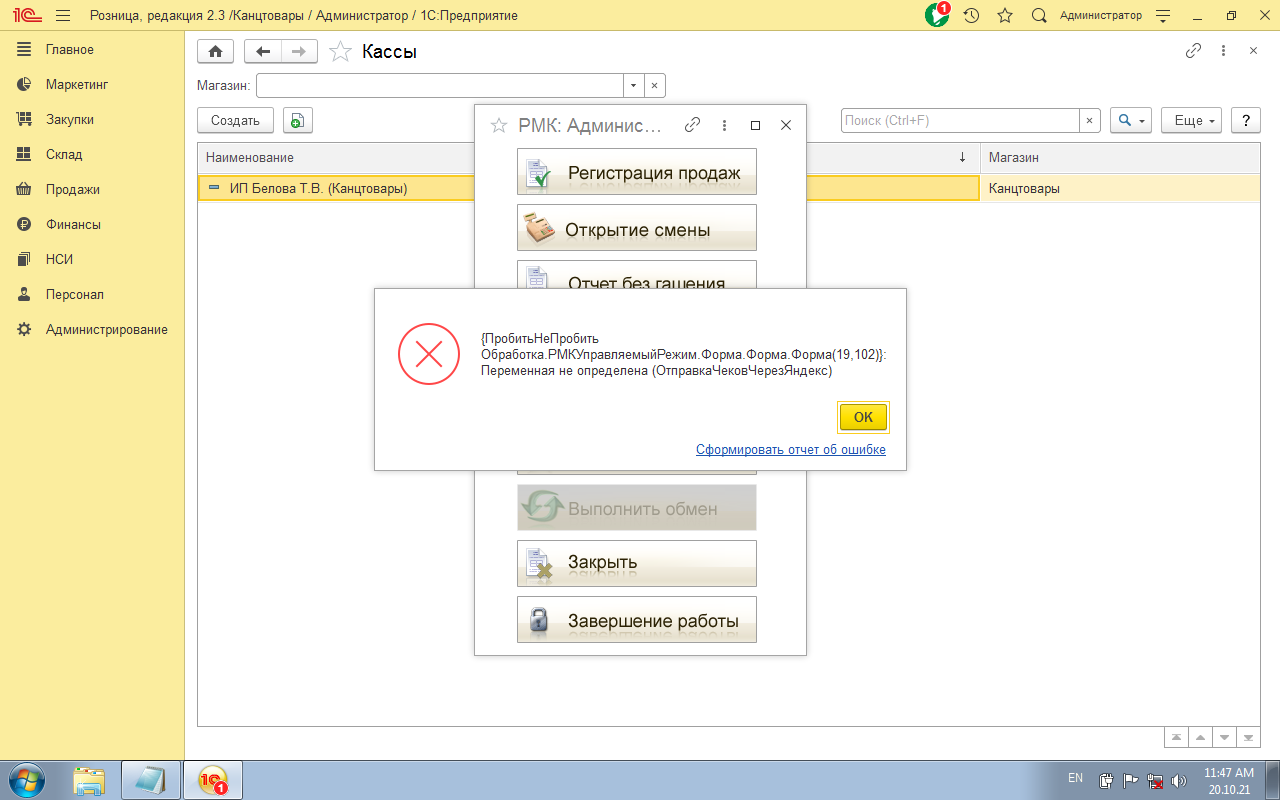Open Продажи section in sidebar

tap(72, 189)
